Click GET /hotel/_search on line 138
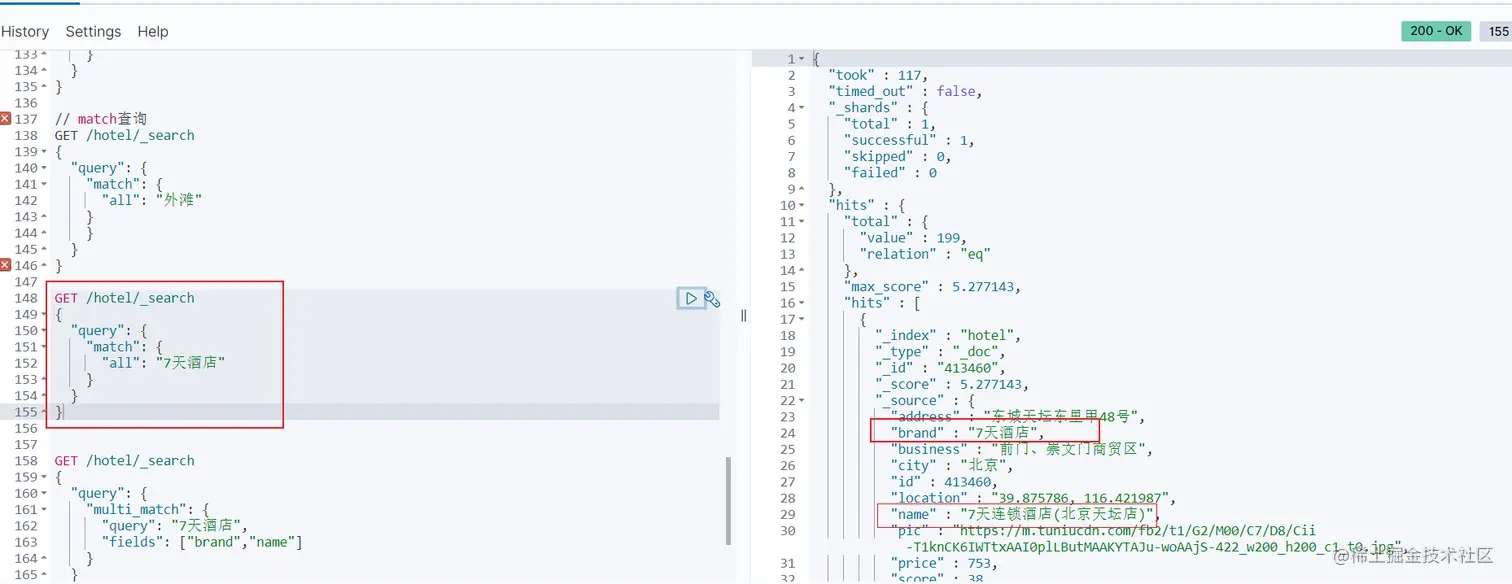 tap(125, 135)
